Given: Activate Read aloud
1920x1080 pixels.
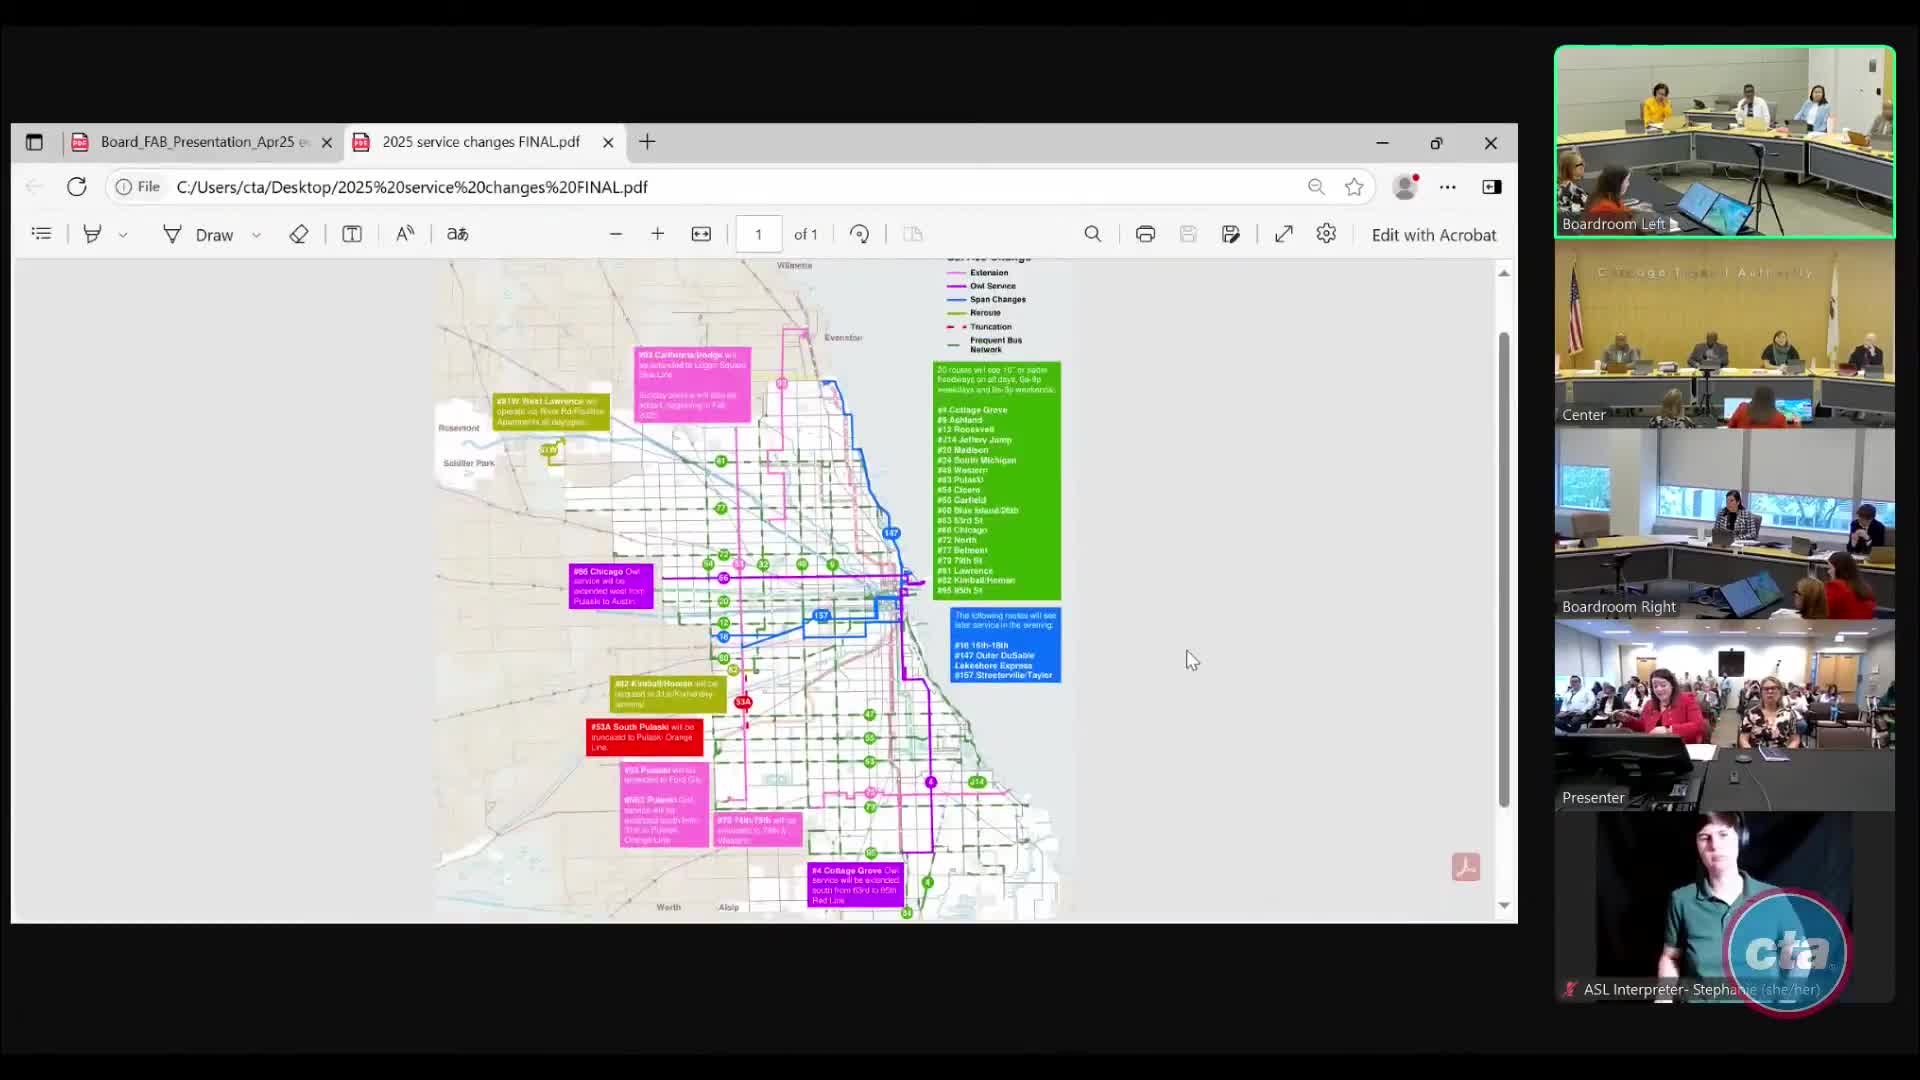Looking at the screenshot, I should 405,234.
